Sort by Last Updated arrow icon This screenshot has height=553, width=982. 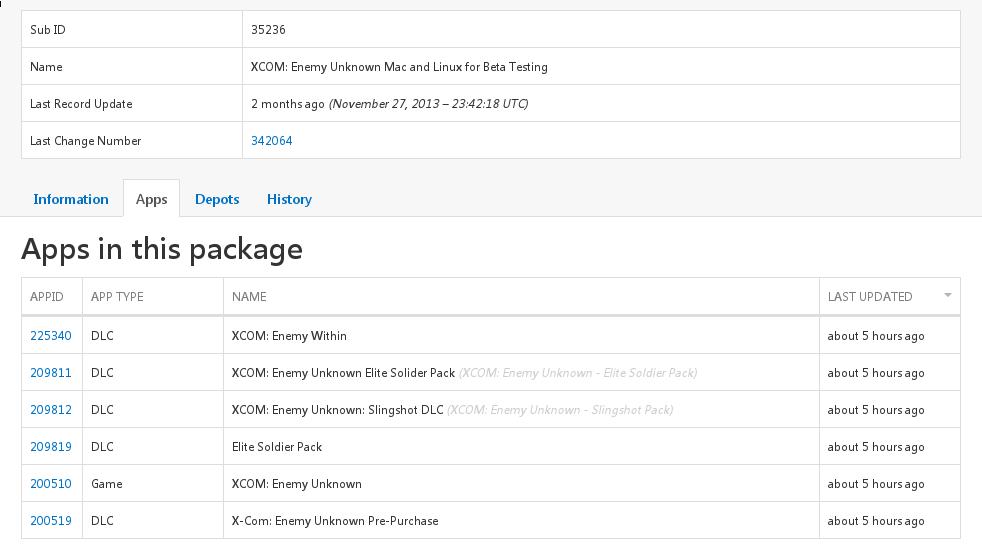[947, 295]
